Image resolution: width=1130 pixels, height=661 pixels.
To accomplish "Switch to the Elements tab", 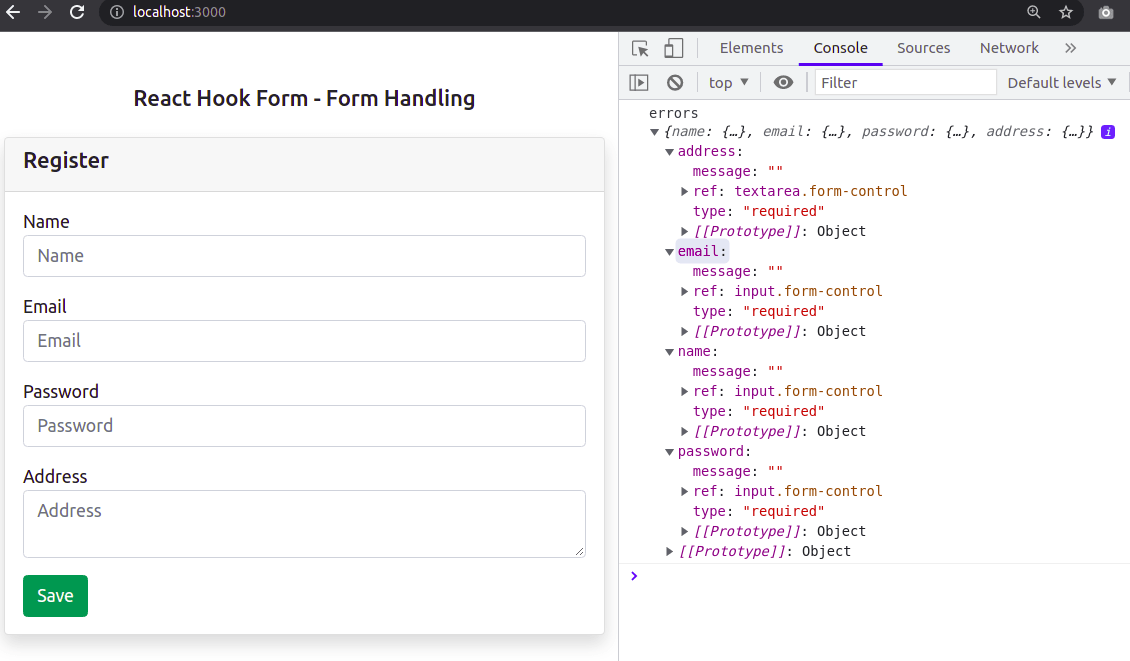I will [x=751, y=47].
